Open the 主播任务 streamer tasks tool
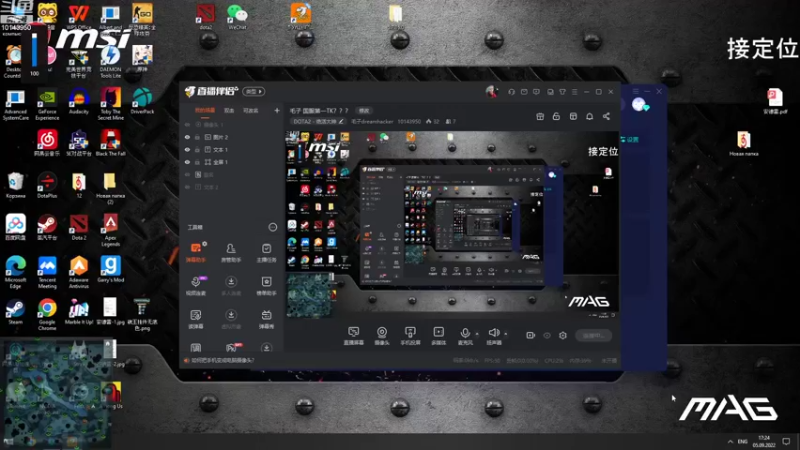800x450 pixels. pos(266,253)
